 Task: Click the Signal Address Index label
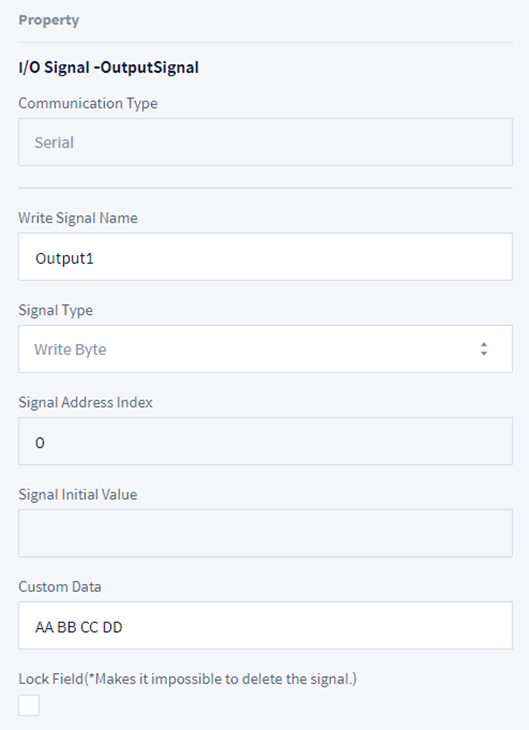tap(85, 402)
